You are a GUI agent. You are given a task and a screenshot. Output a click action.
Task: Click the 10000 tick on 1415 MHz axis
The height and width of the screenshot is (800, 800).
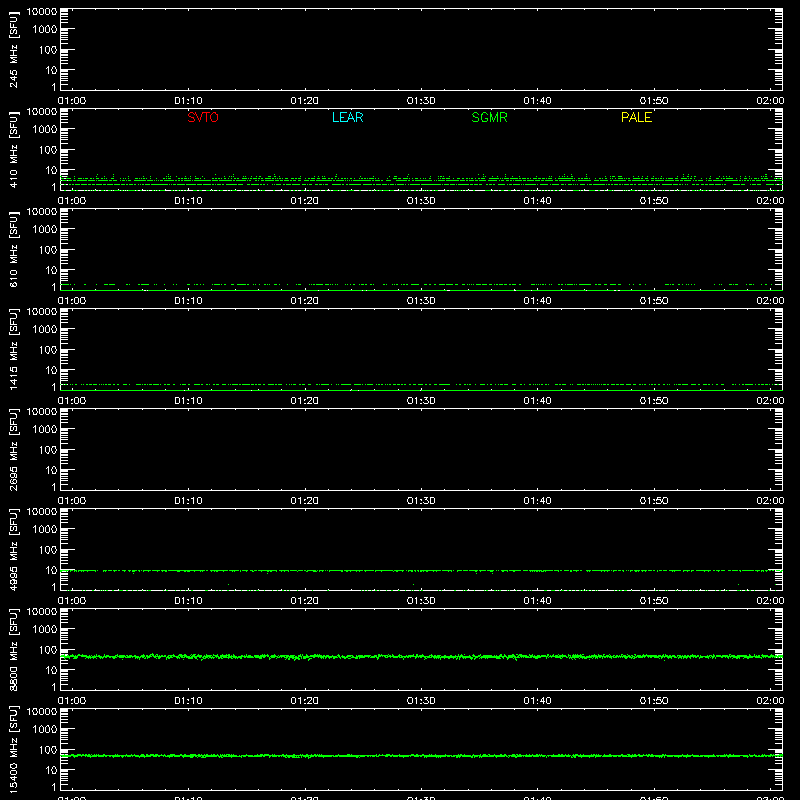(x=42, y=311)
